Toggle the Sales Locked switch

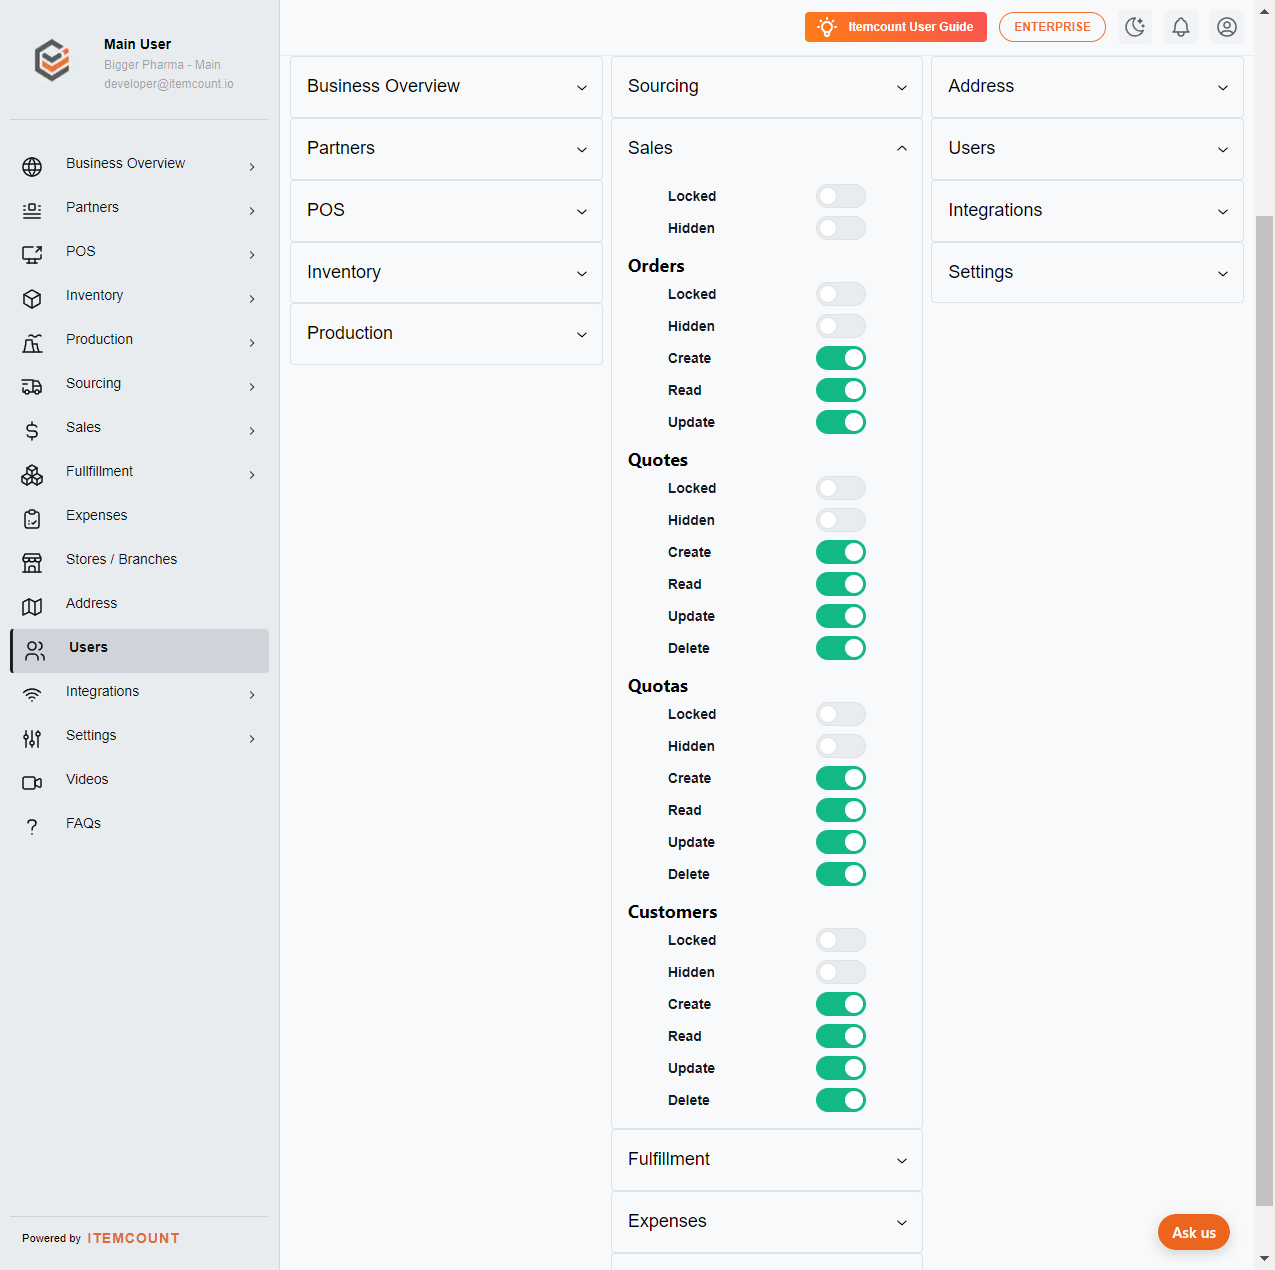[841, 196]
